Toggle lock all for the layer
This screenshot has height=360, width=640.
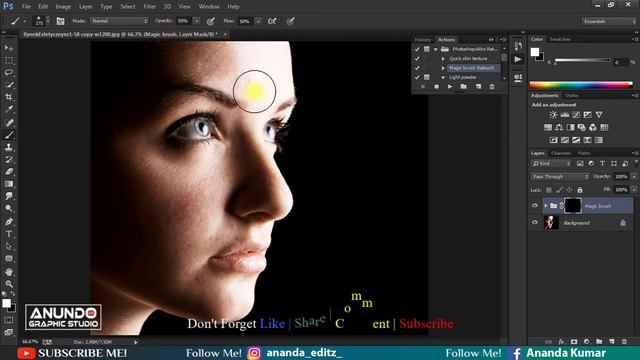[580, 190]
